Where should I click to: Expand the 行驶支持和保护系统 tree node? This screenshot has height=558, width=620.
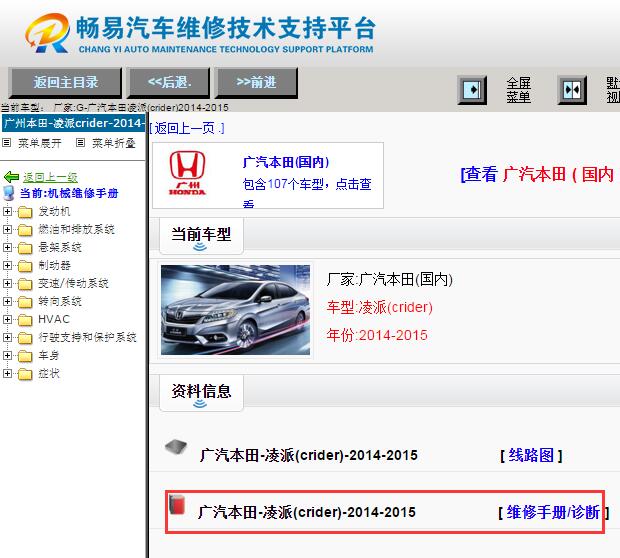7,337
